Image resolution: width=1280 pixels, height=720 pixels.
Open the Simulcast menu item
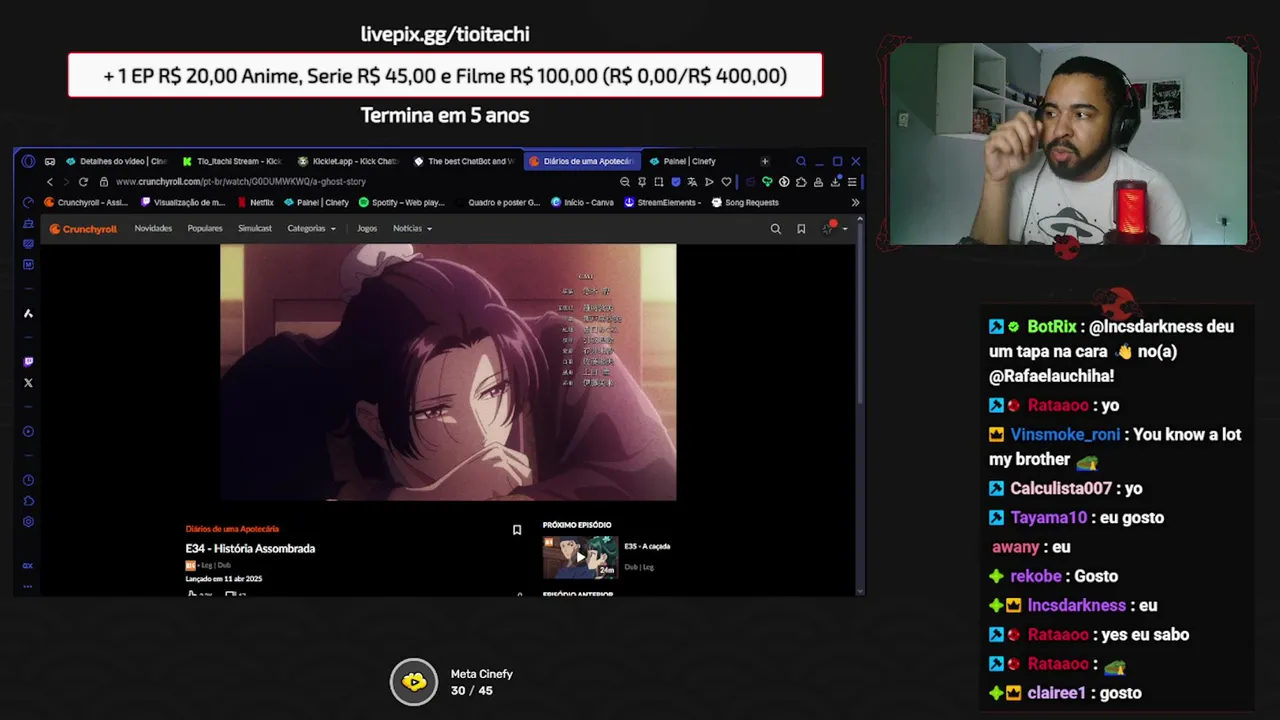coord(255,228)
